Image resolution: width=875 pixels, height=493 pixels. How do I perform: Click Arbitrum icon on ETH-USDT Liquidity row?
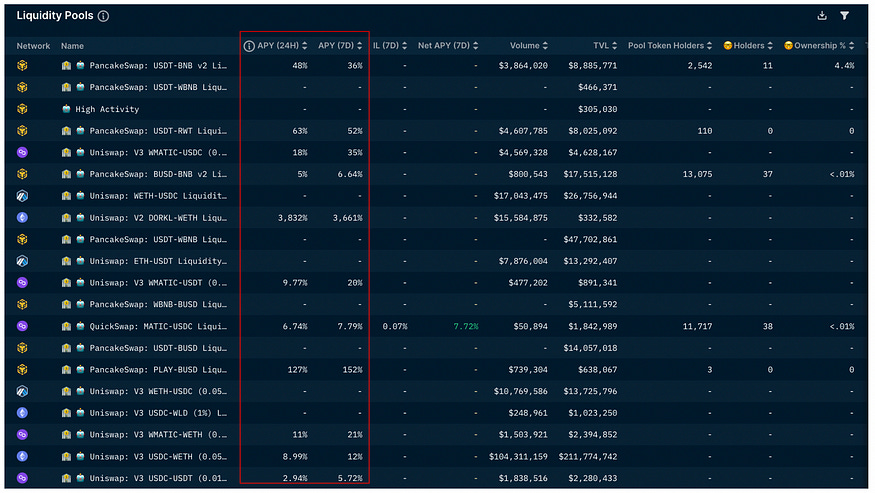(22, 261)
